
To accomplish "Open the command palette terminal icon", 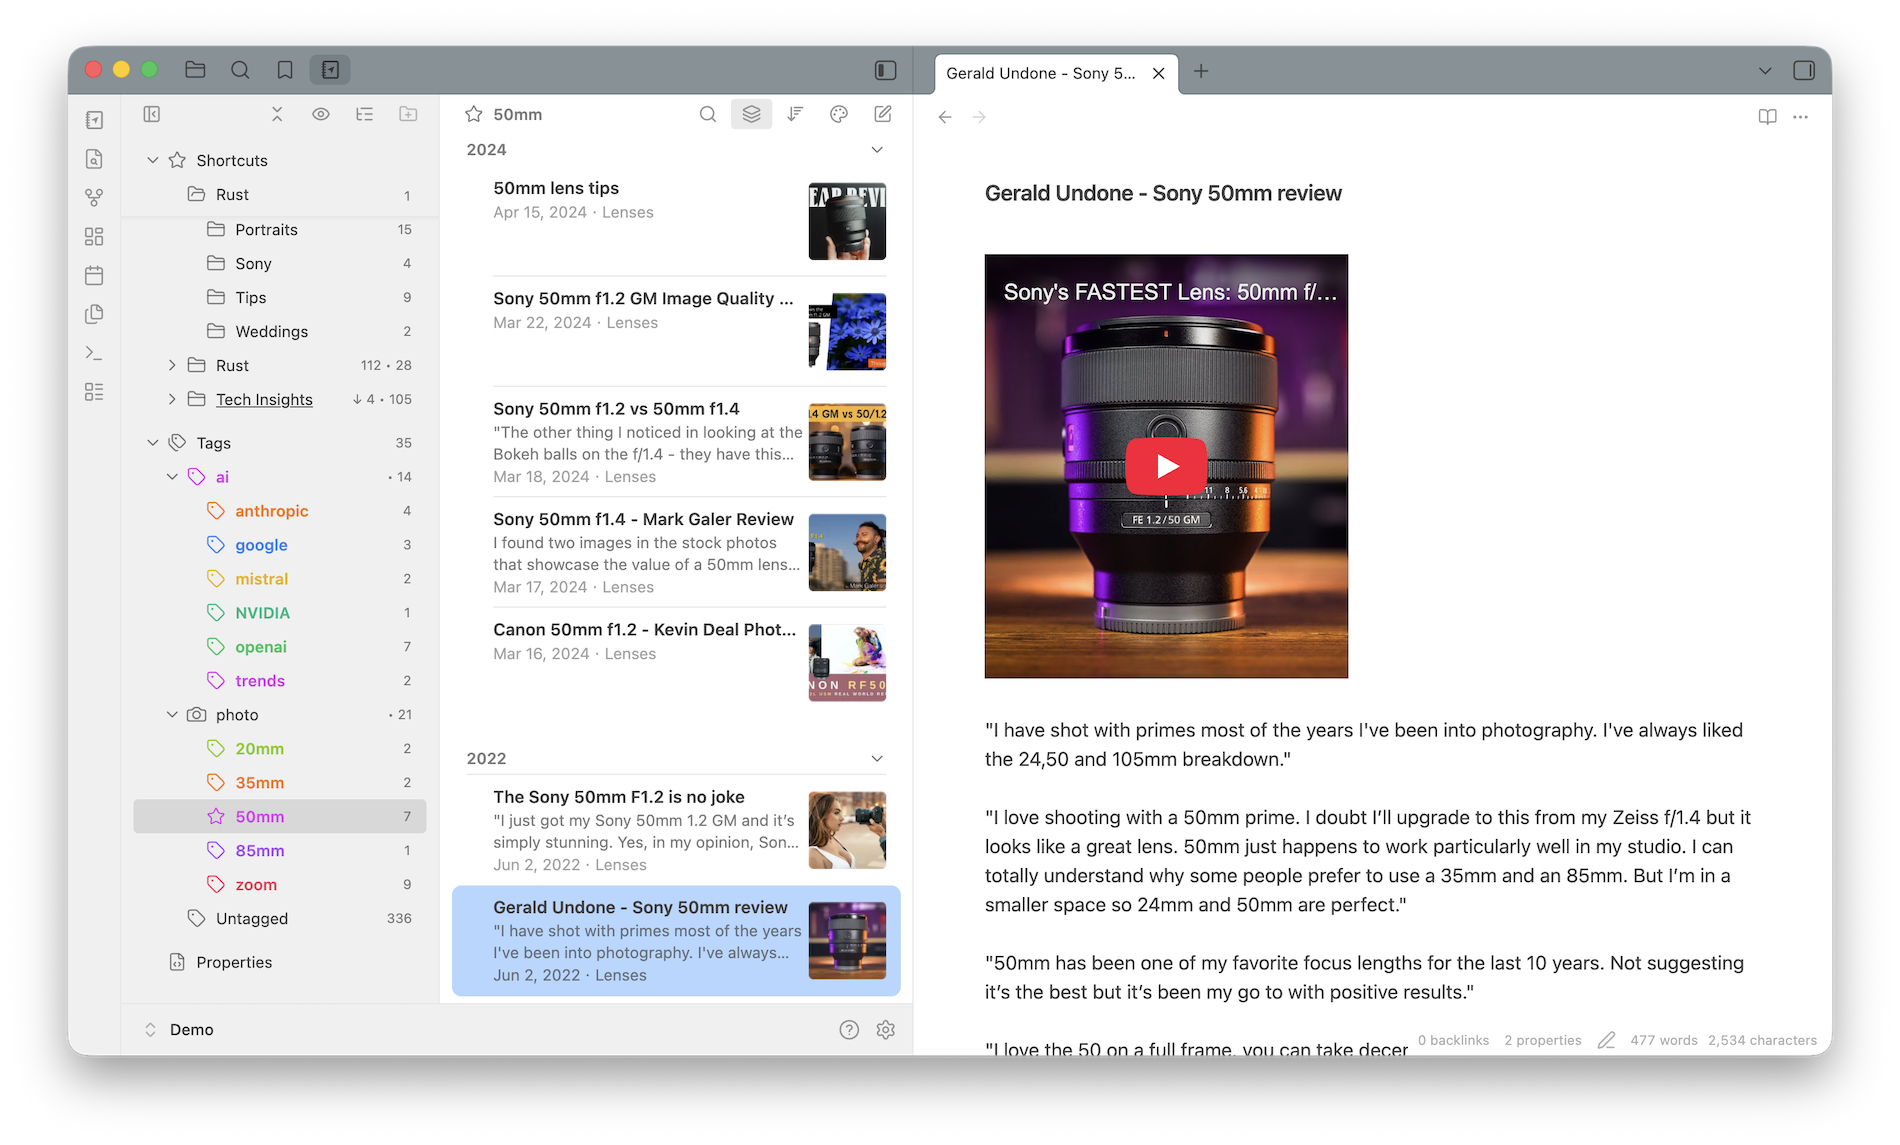I will tap(94, 353).
